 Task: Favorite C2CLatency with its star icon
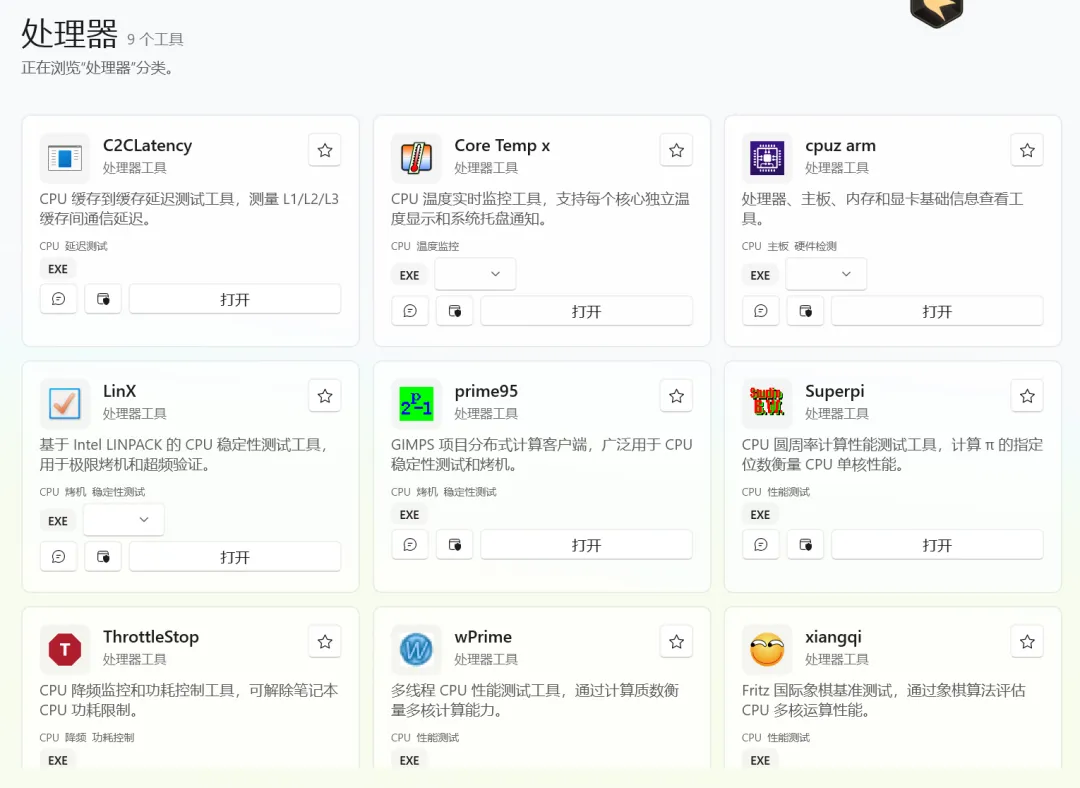click(x=325, y=150)
